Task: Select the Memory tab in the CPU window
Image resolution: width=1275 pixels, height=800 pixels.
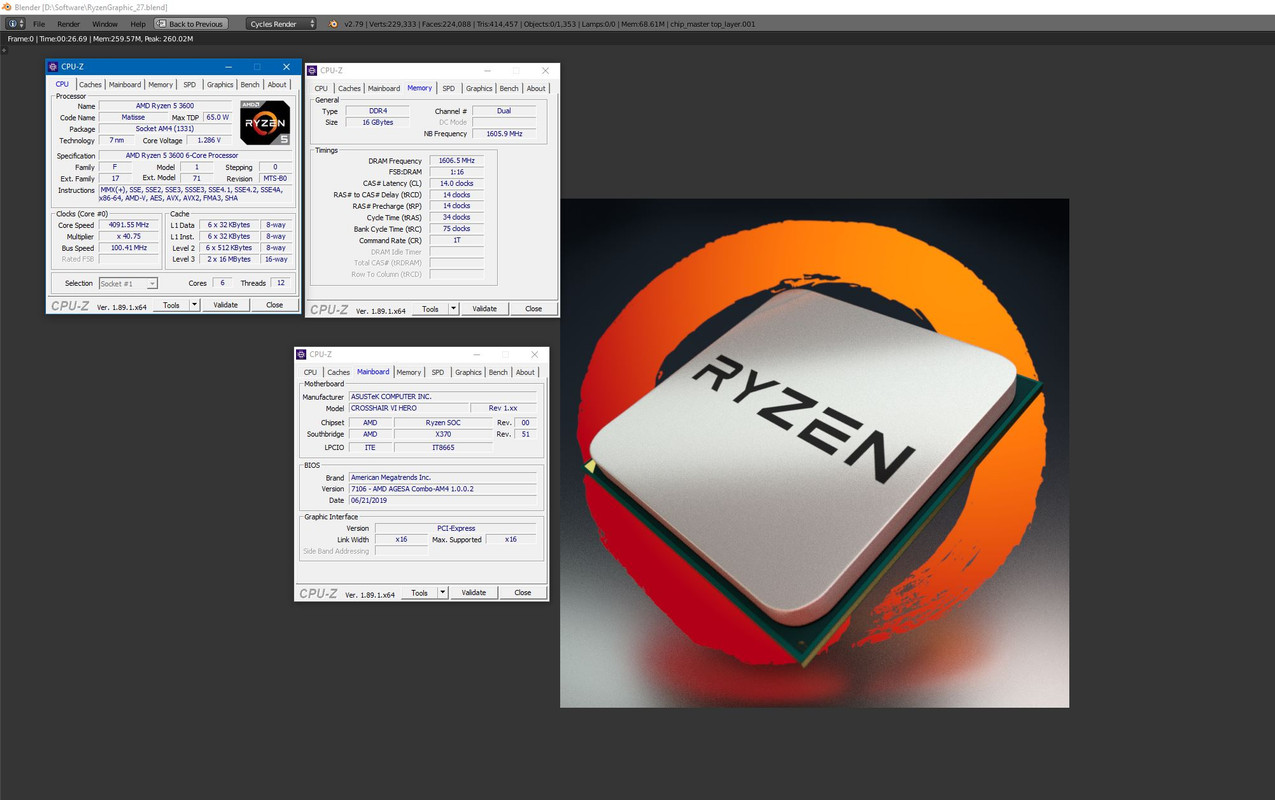Action: 160,85
